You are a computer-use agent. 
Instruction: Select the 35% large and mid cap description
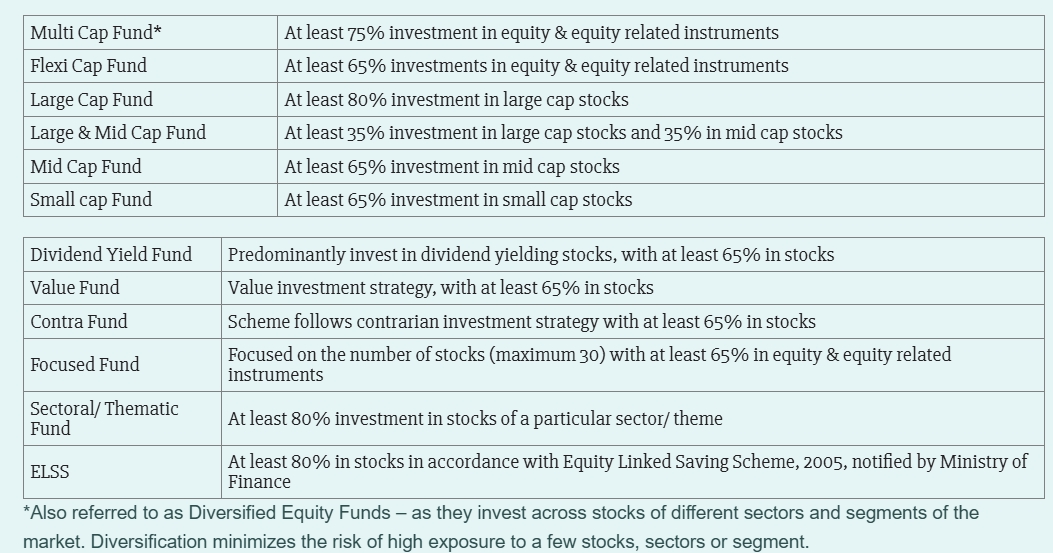coord(563,133)
